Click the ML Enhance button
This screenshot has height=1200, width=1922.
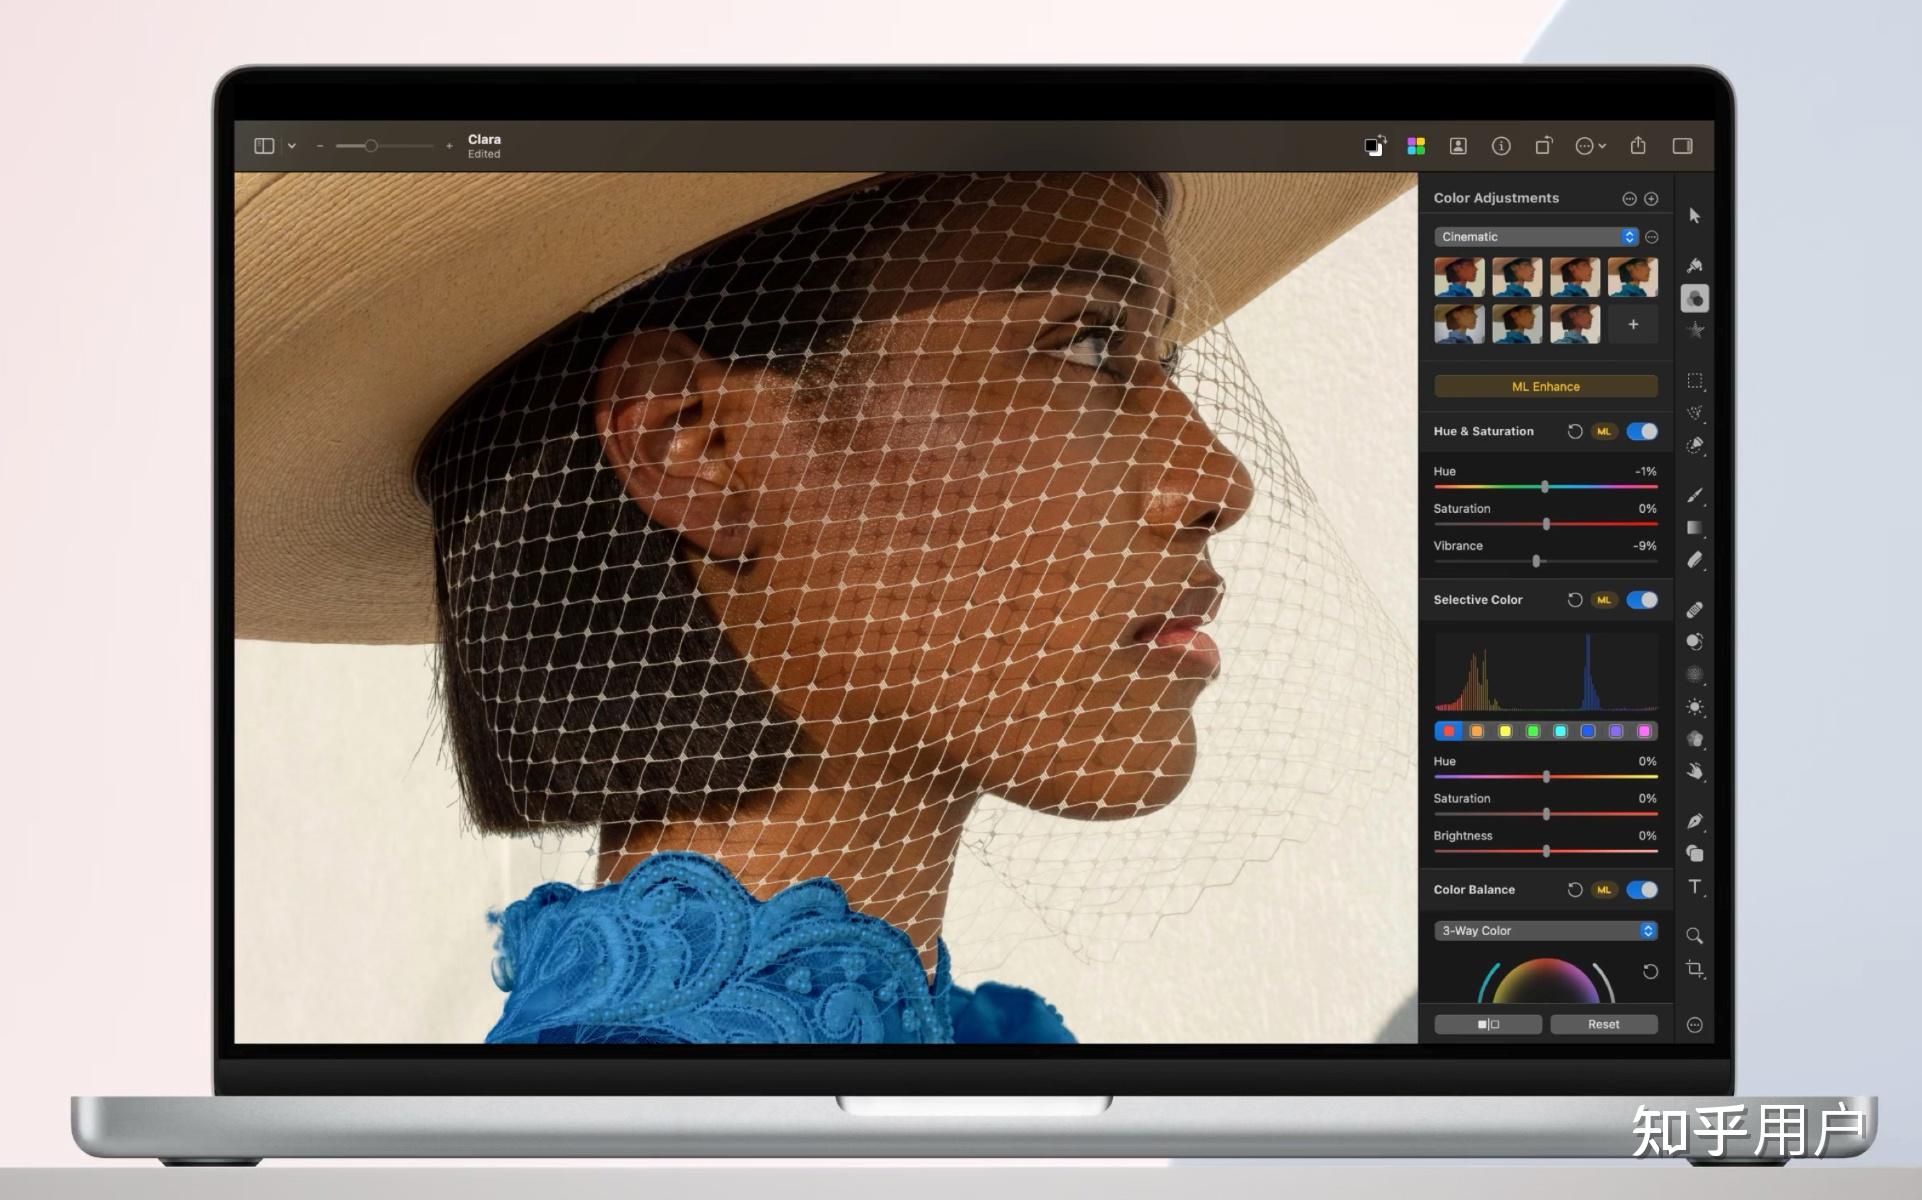tap(1545, 386)
